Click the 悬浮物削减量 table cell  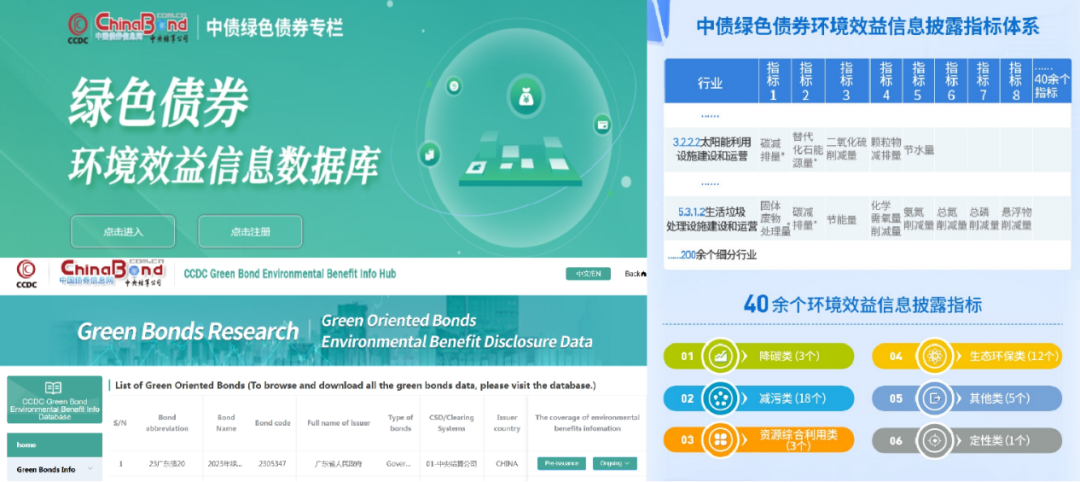click(1017, 218)
